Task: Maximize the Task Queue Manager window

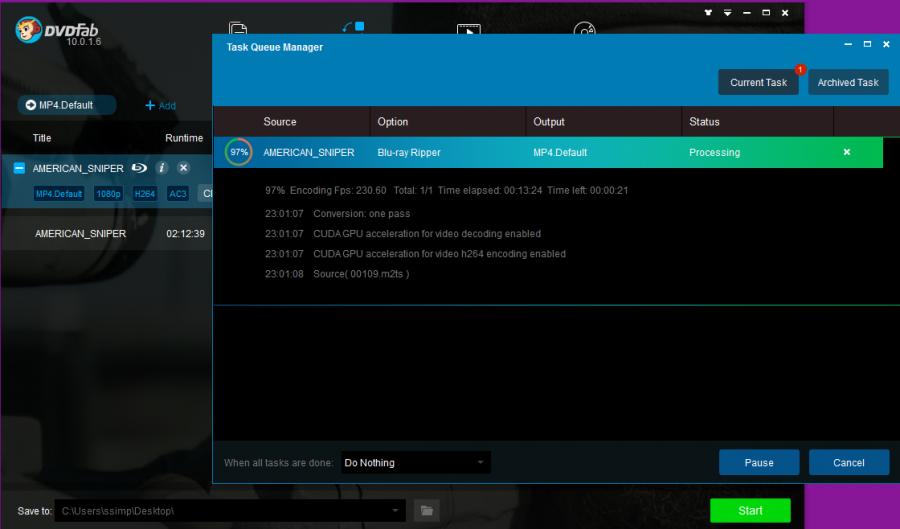Action: [x=867, y=44]
